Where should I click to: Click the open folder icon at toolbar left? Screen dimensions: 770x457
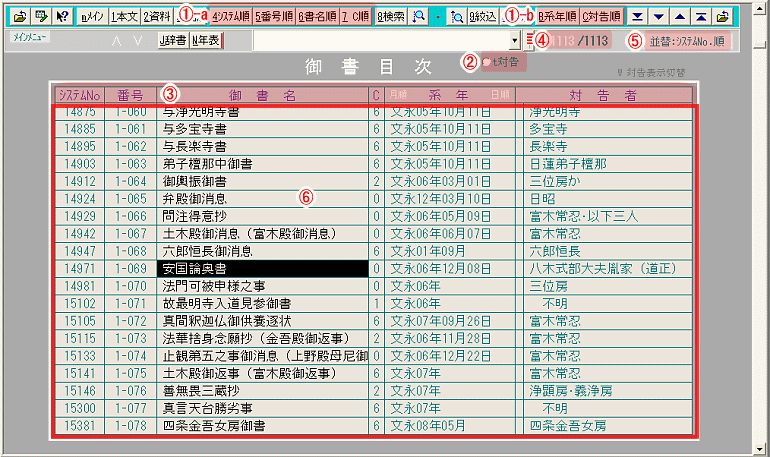[18, 17]
